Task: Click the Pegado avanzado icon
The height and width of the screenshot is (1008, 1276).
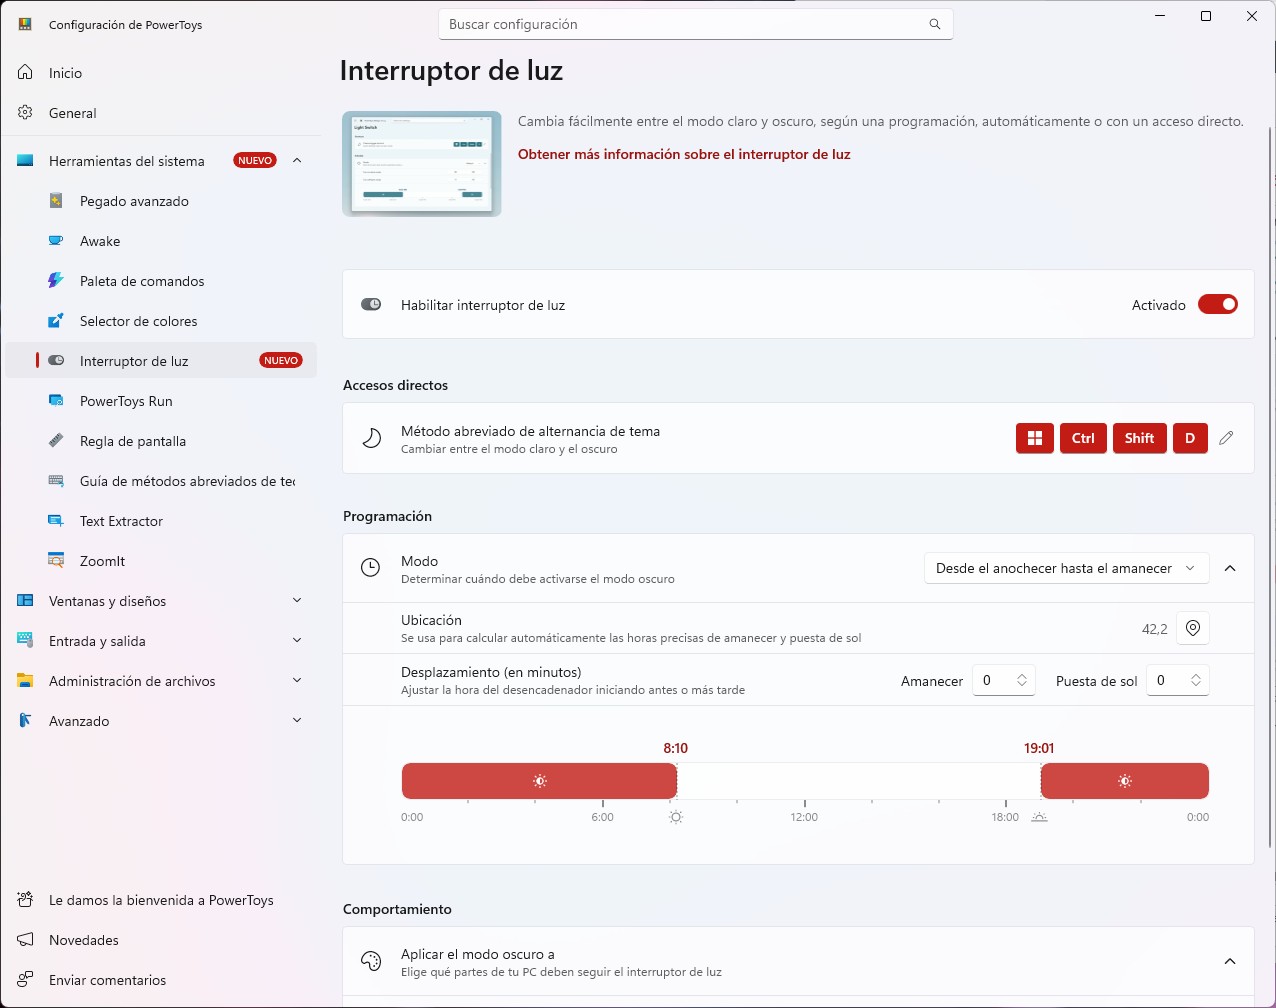Action: pyautogui.click(x=57, y=201)
